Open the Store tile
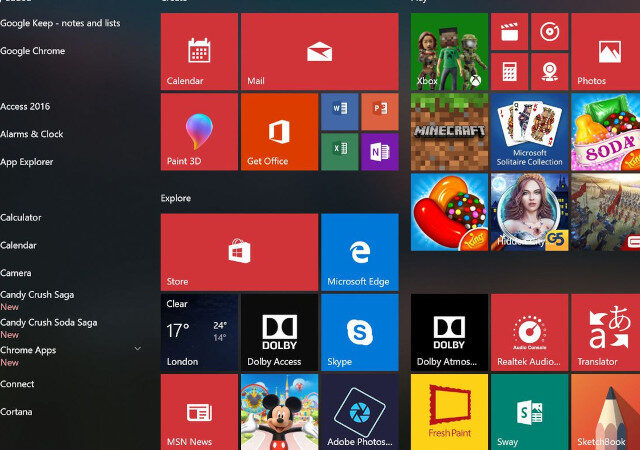The height and width of the screenshot is (450, 640). (x=239, y=252)
